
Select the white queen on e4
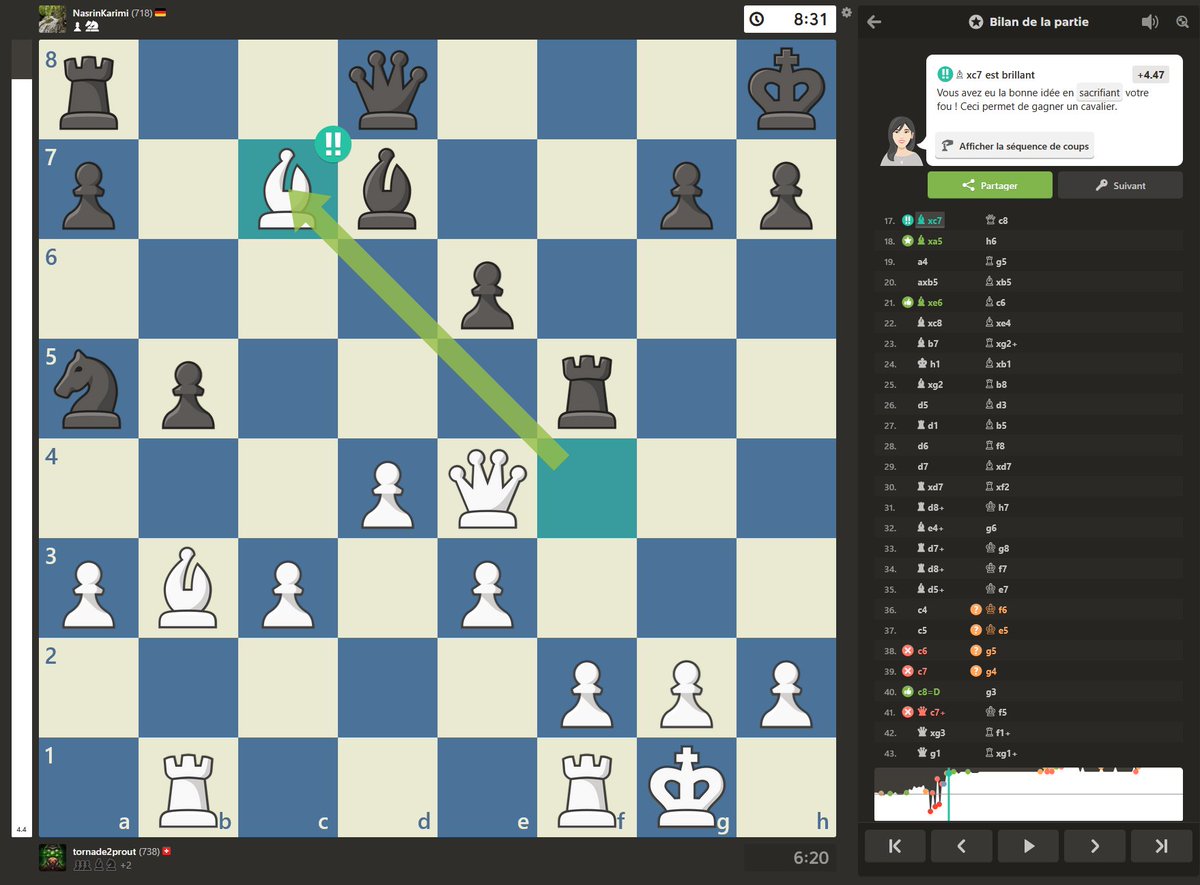(487, 487)
